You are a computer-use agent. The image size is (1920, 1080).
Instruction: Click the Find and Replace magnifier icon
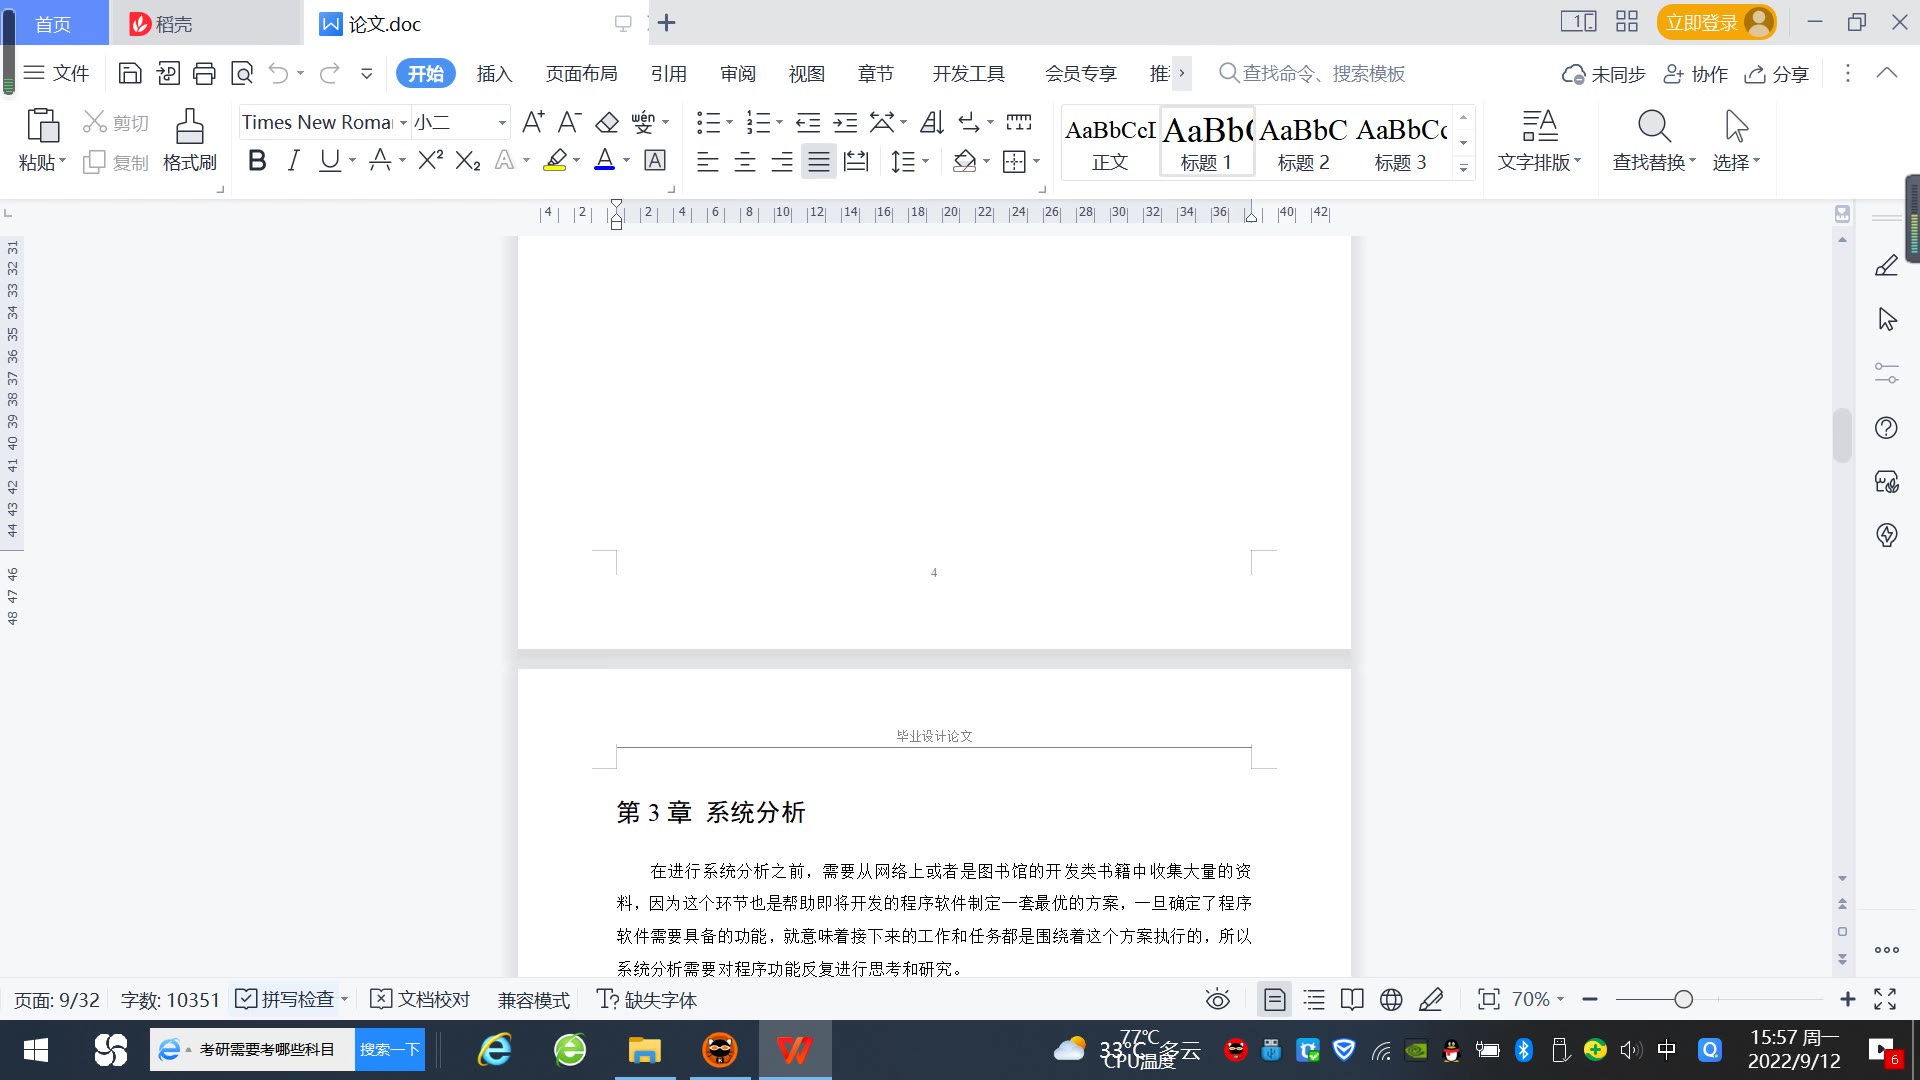click(1654, 126)
